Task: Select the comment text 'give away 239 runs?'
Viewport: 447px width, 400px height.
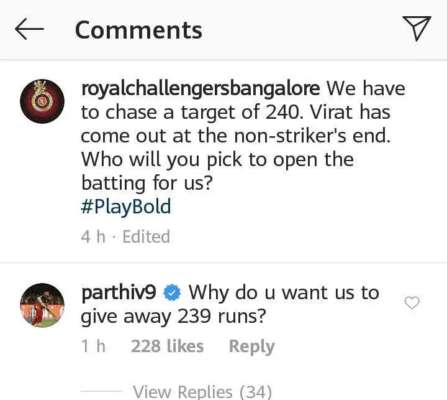Action: (x=173, y=316)
